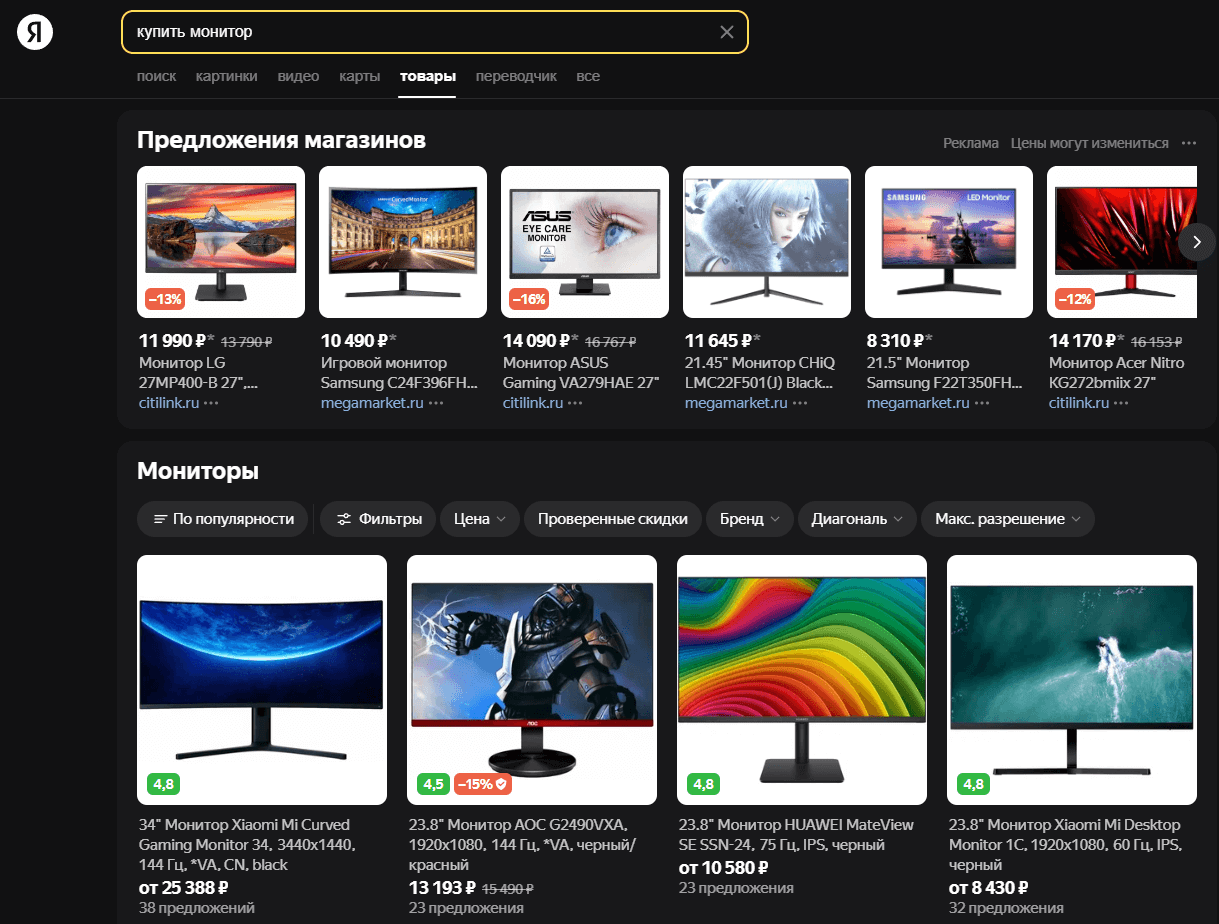Visit citilink.ru link under Acer Nitro
The image size is (1219, 924).
click(x=1078, y=403)
